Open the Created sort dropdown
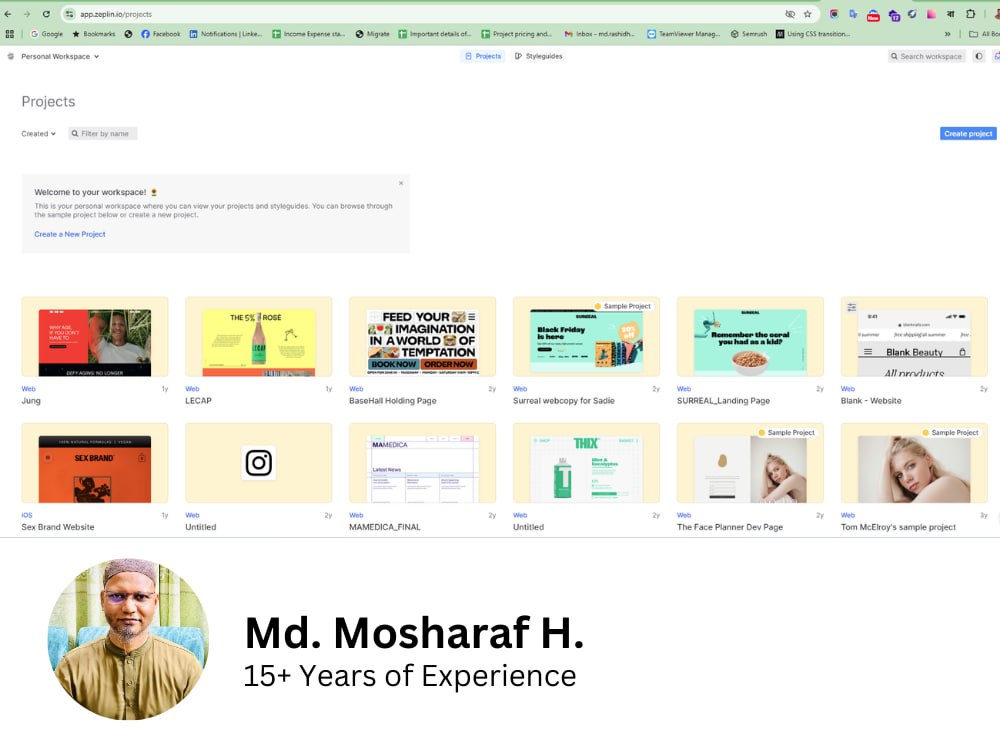Image resolution: width=1000 pixels, height=750 pixels. pos(38,134)
